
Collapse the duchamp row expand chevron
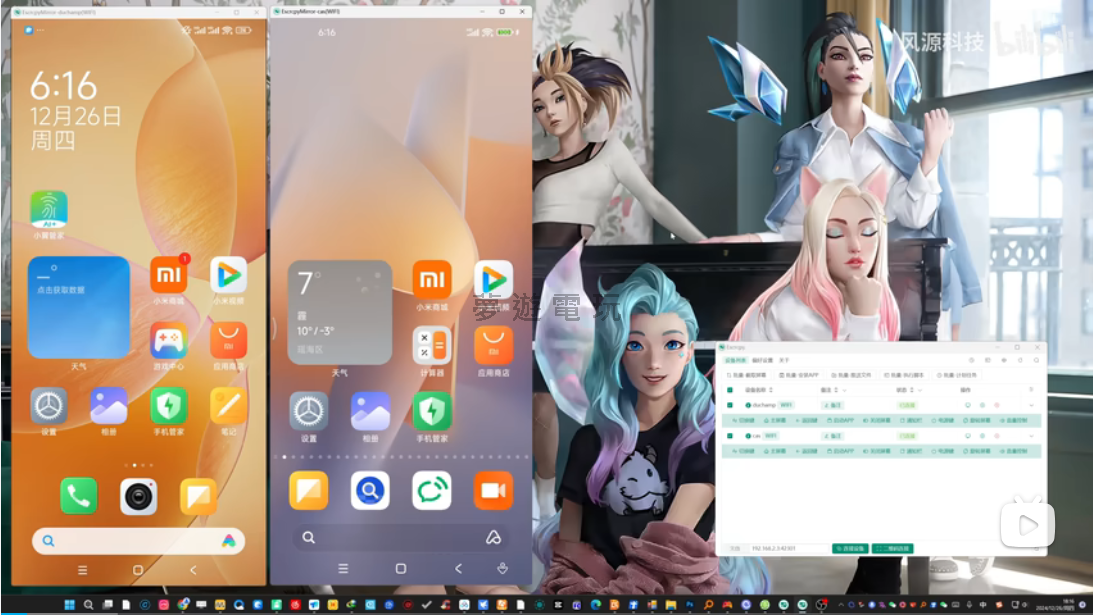coord(1032,405)
